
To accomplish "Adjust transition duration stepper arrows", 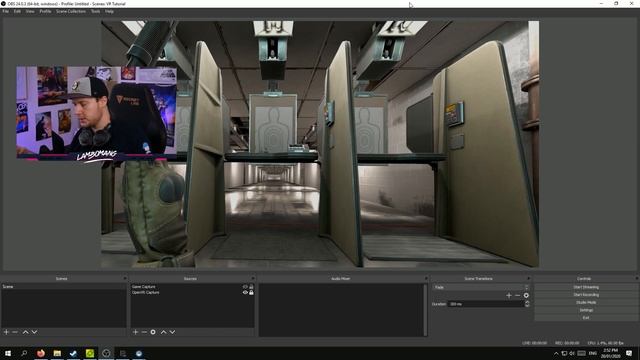I will [527, 304].
